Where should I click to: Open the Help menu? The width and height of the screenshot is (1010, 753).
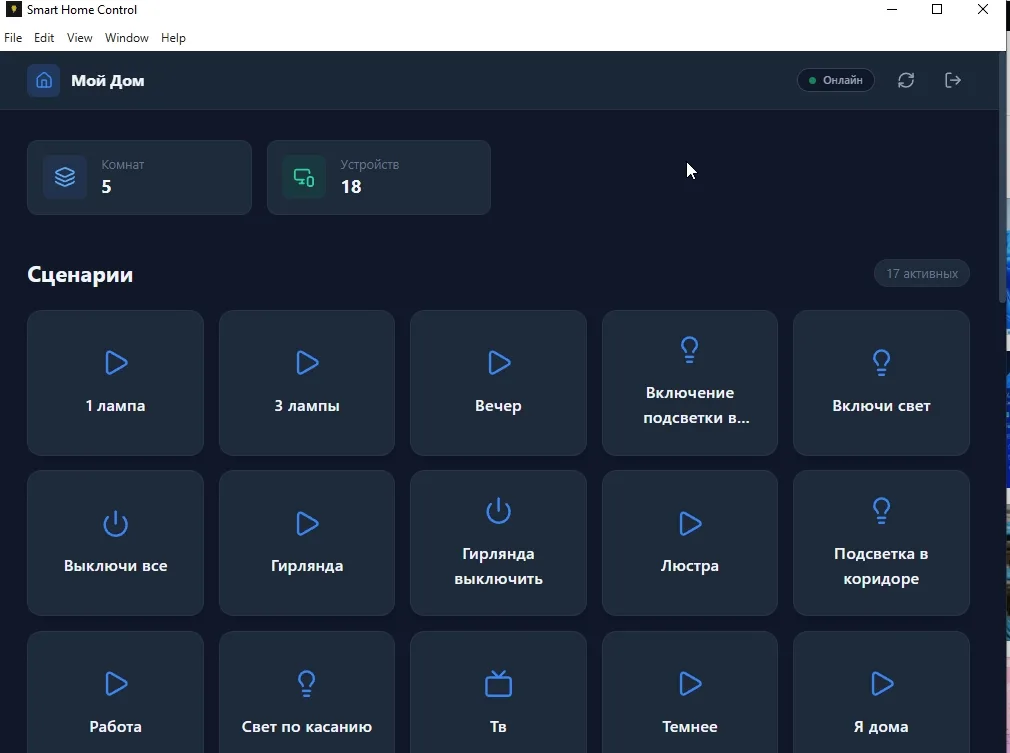click(173, 38)
